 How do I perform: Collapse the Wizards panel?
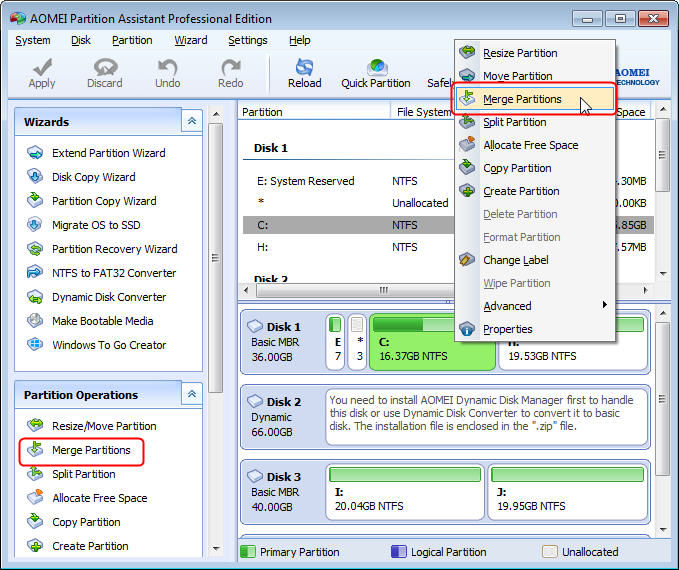click(x=192, y=121)
